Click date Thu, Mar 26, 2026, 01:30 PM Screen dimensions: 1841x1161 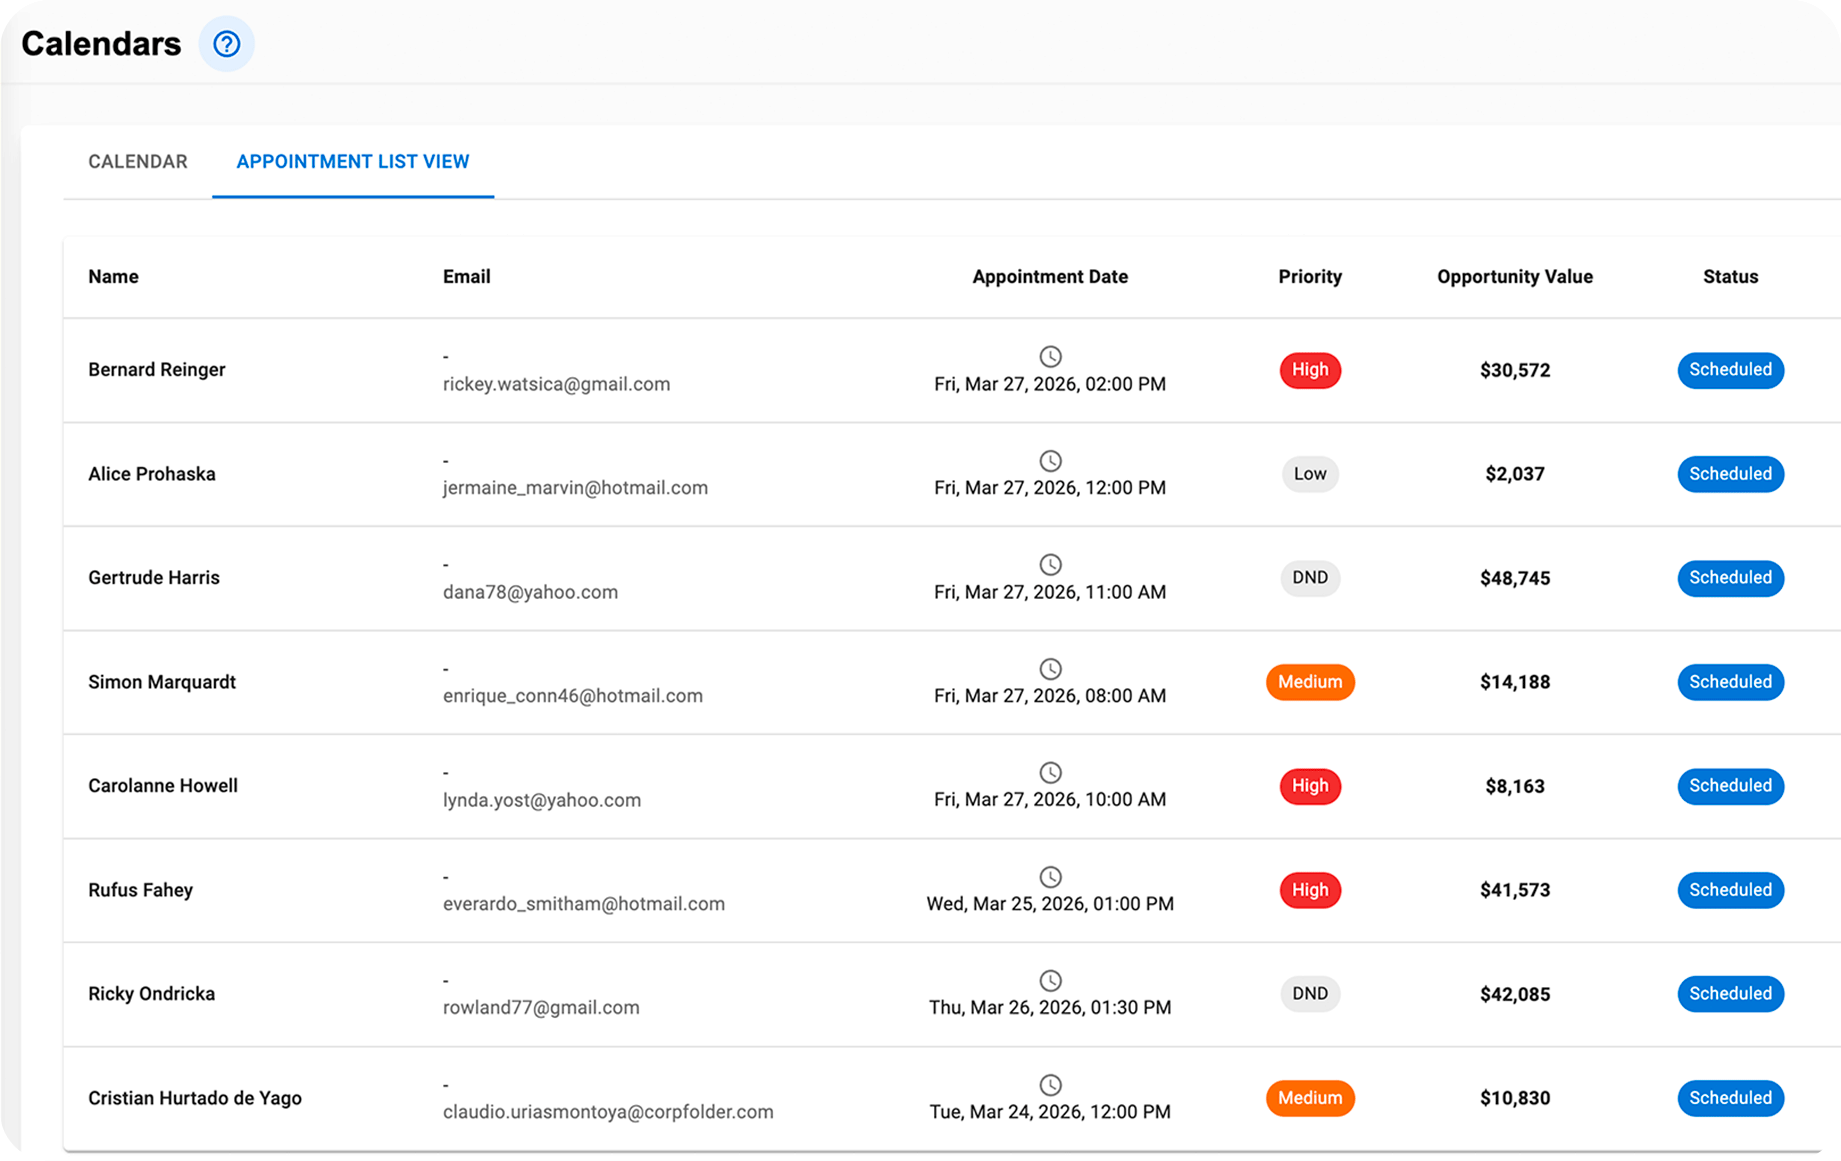pos(1050,1008)
